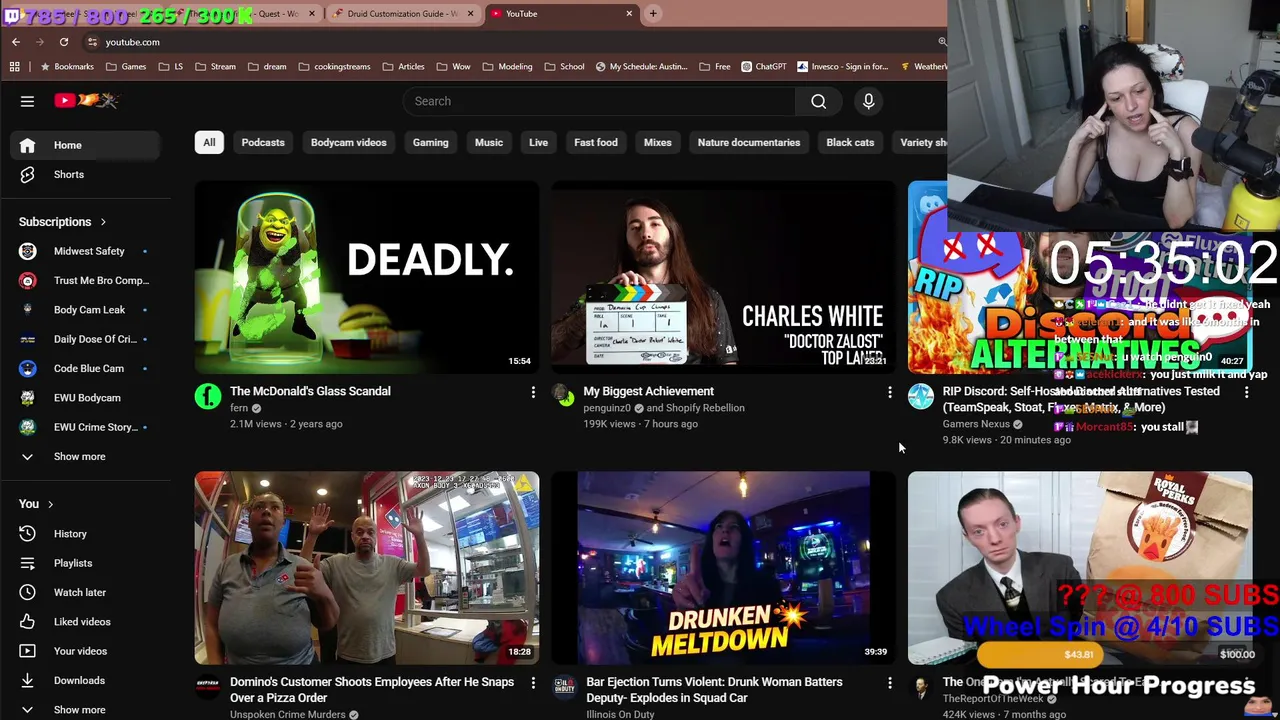The width and height of the screenshot is (1280, 720).
Task: Open Shorts in the sidebar
Action: pyautogui.click(x=85, y=174)
